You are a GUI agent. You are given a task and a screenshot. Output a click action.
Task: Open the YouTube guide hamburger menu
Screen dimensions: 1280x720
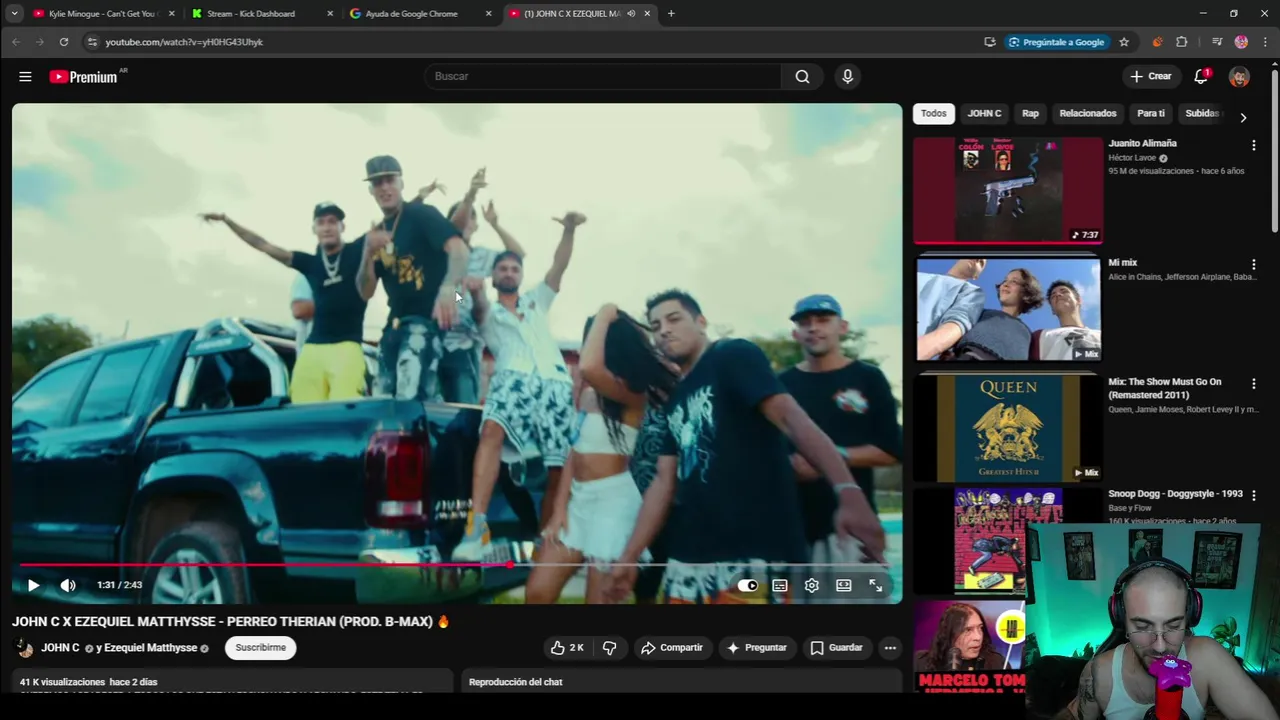(25, 76)
